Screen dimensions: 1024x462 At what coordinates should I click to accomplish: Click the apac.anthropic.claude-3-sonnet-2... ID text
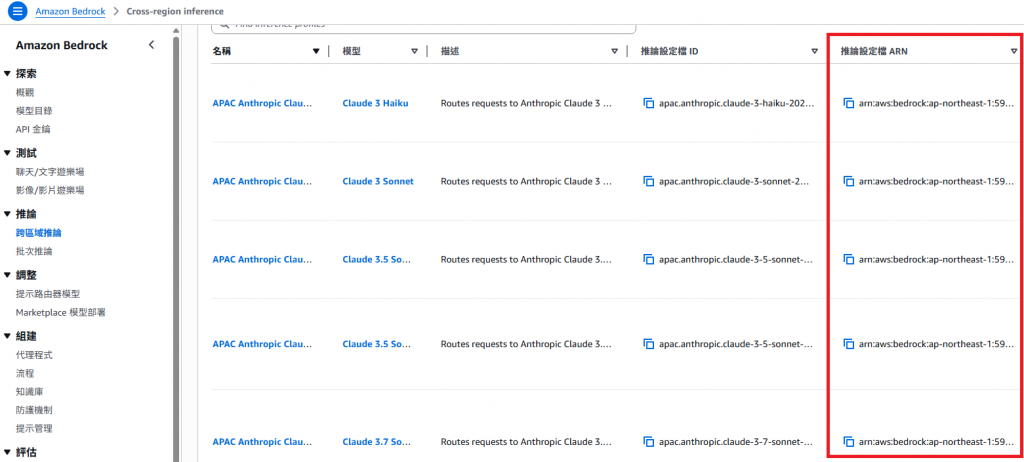coord(734,181)
